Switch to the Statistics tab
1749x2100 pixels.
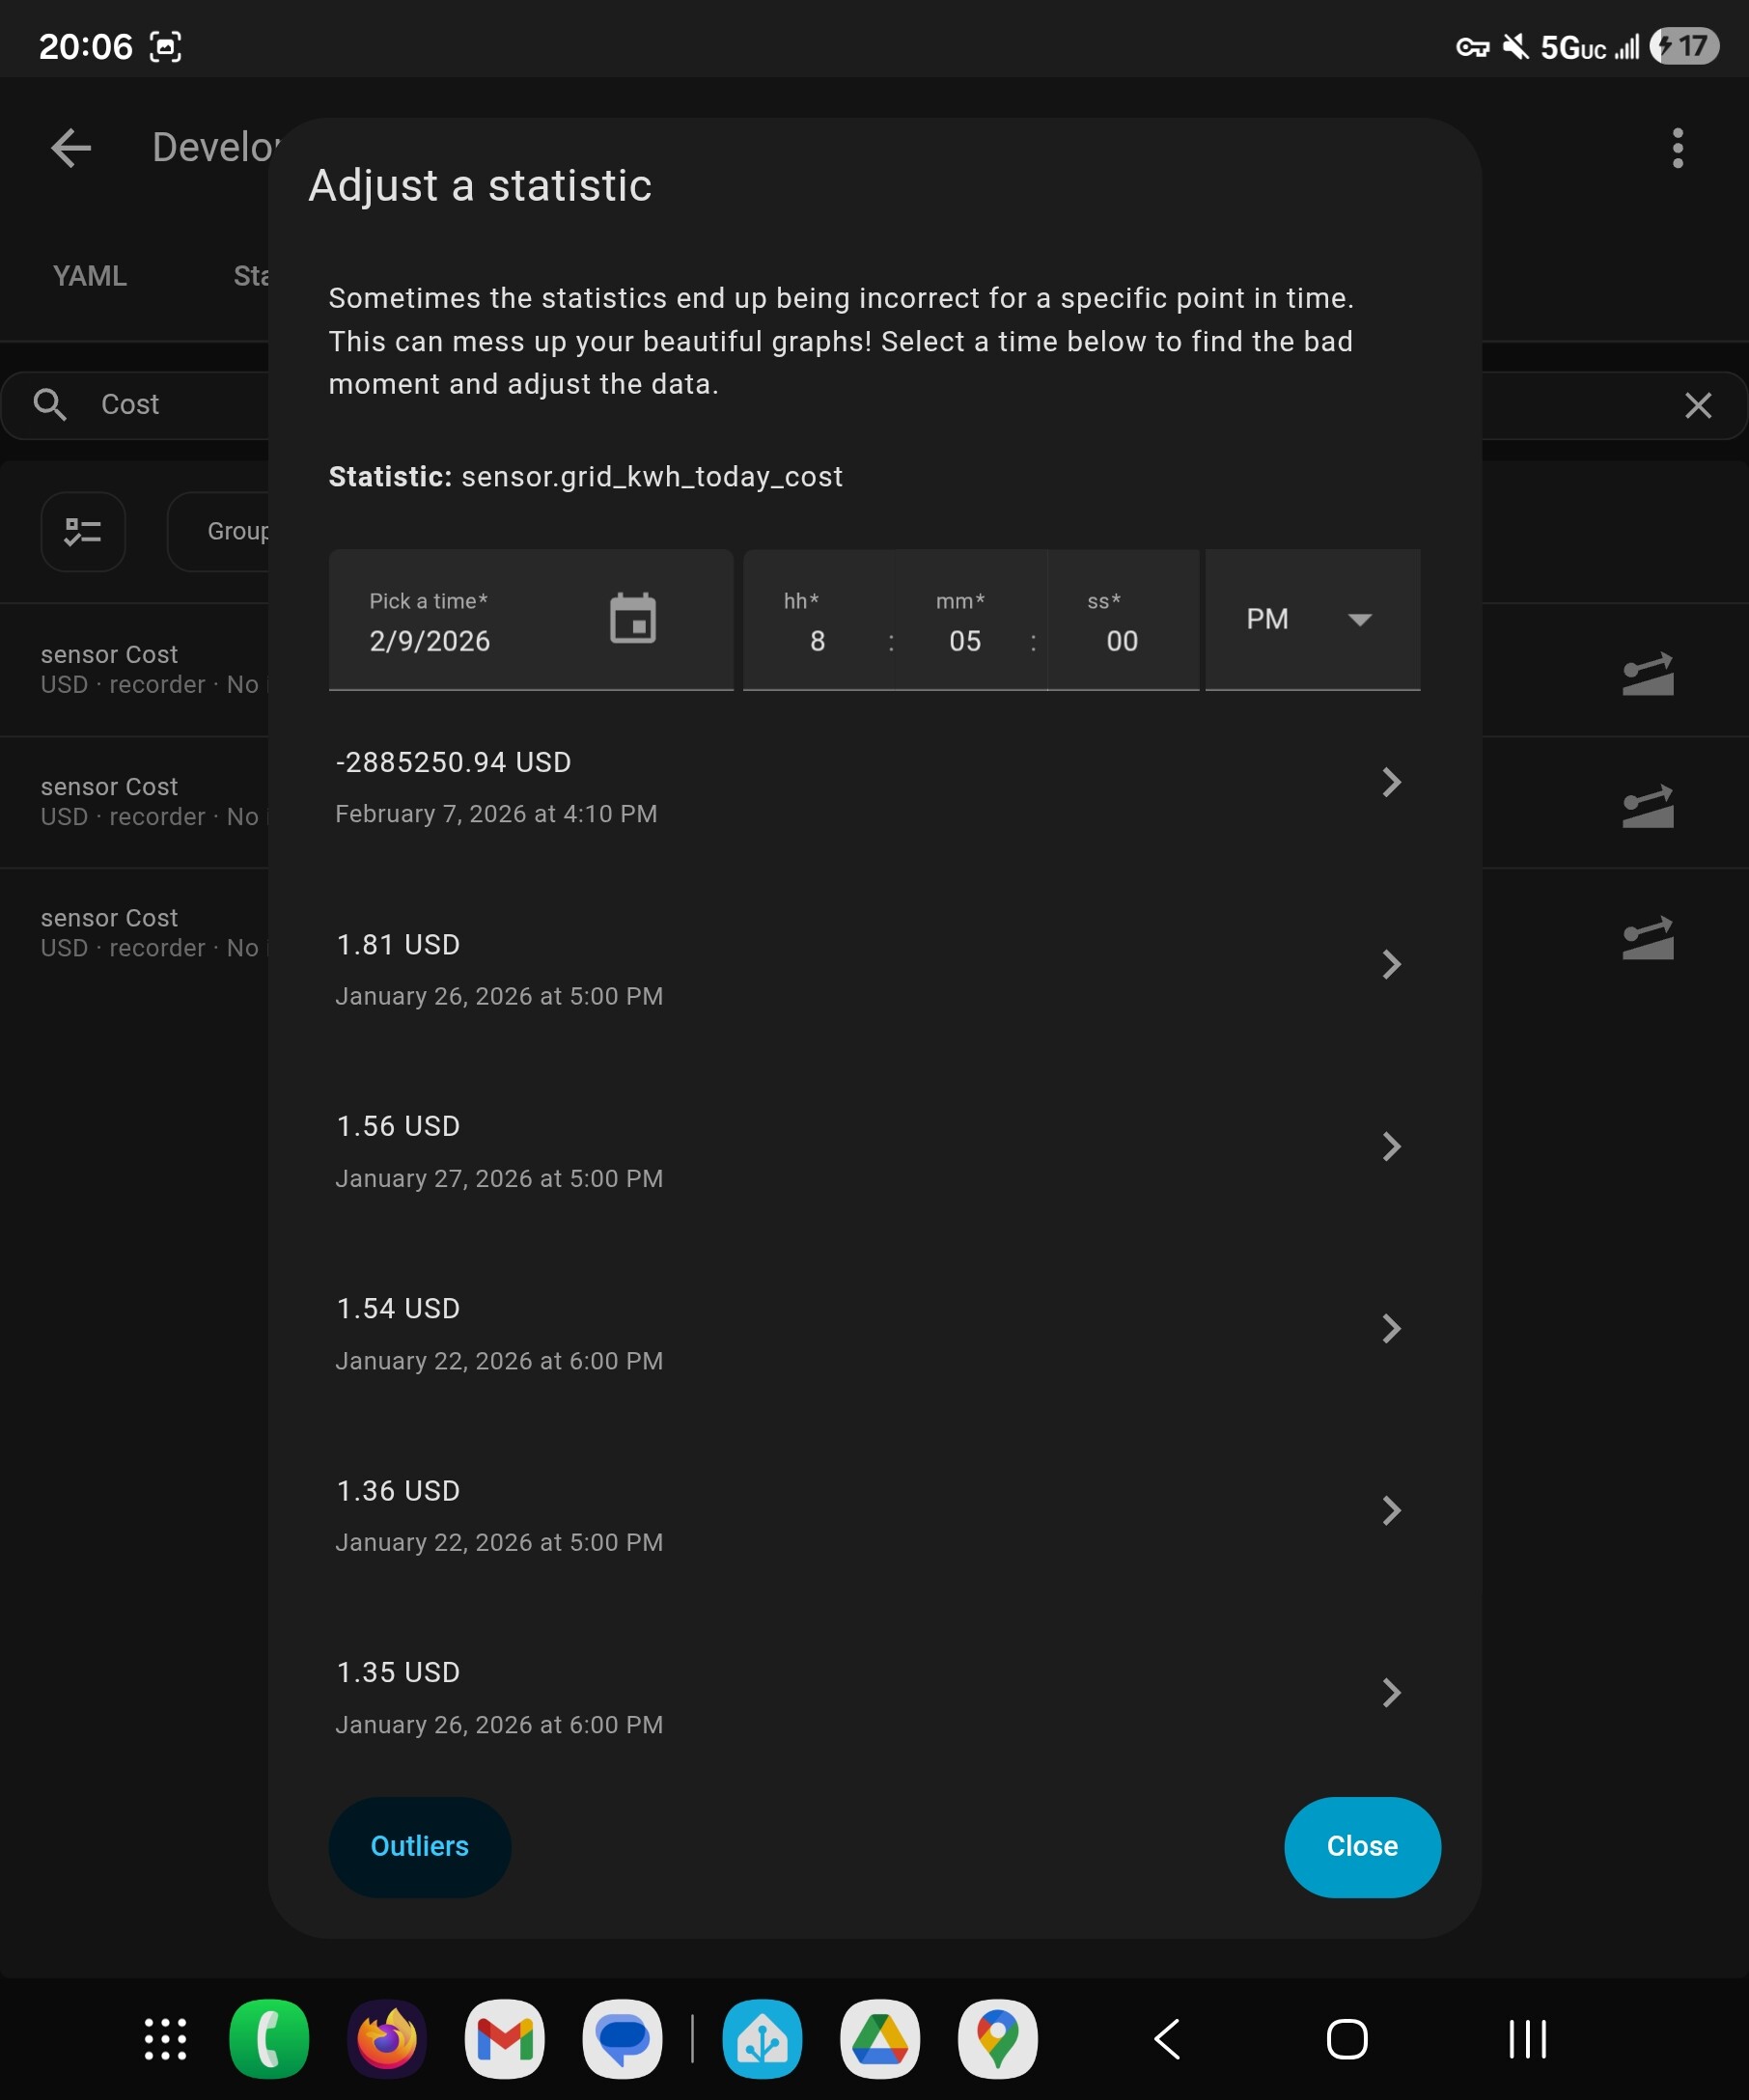(251, 276)
